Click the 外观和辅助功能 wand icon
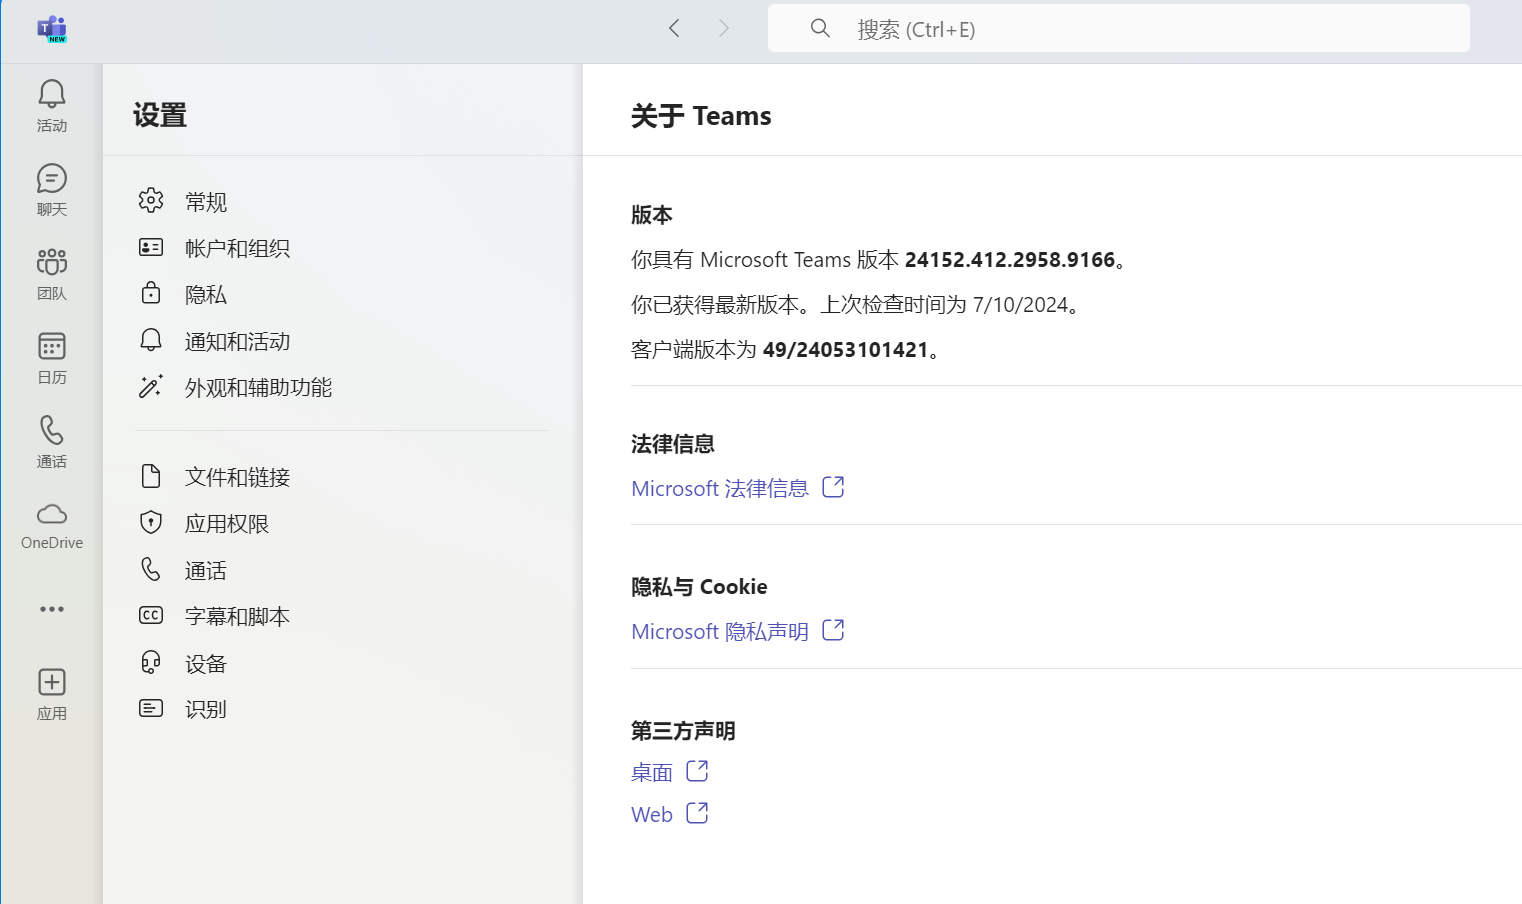Image resolution: width=1522 pixels, height=904 pixels. pyautogui.click(x=151, y=386)
